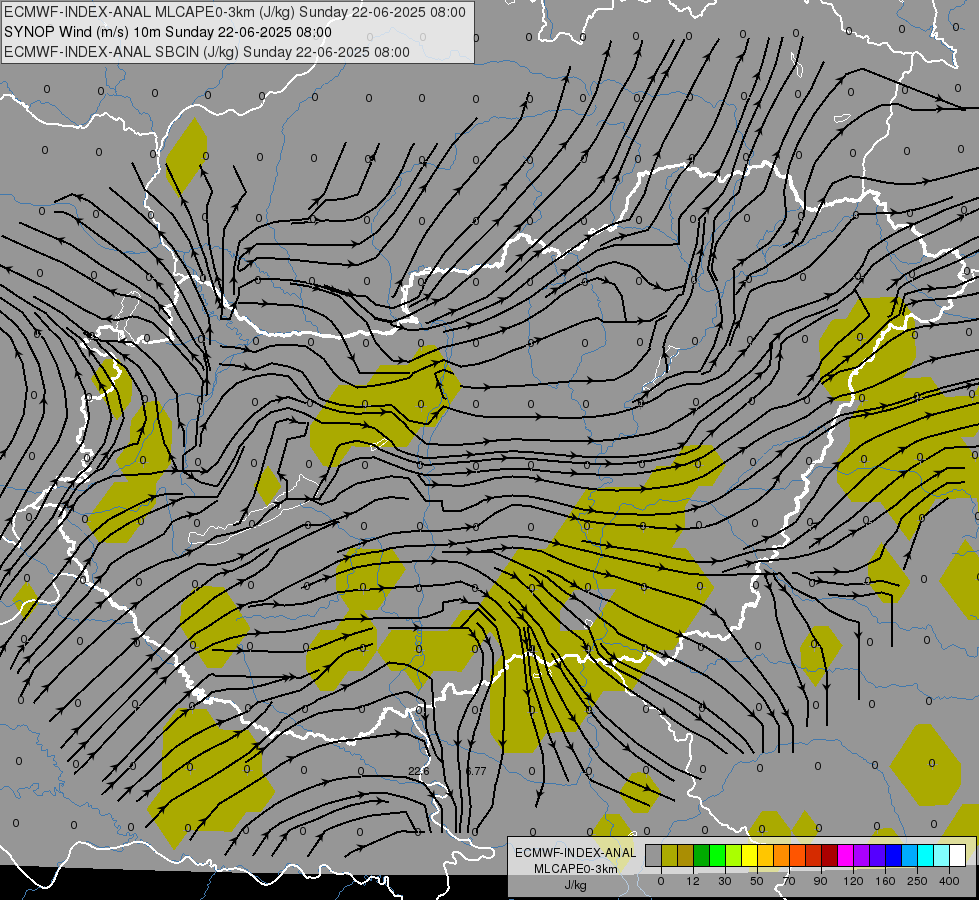Click the dark green legend swatch

pyautogui.click(x=702, y=855)
